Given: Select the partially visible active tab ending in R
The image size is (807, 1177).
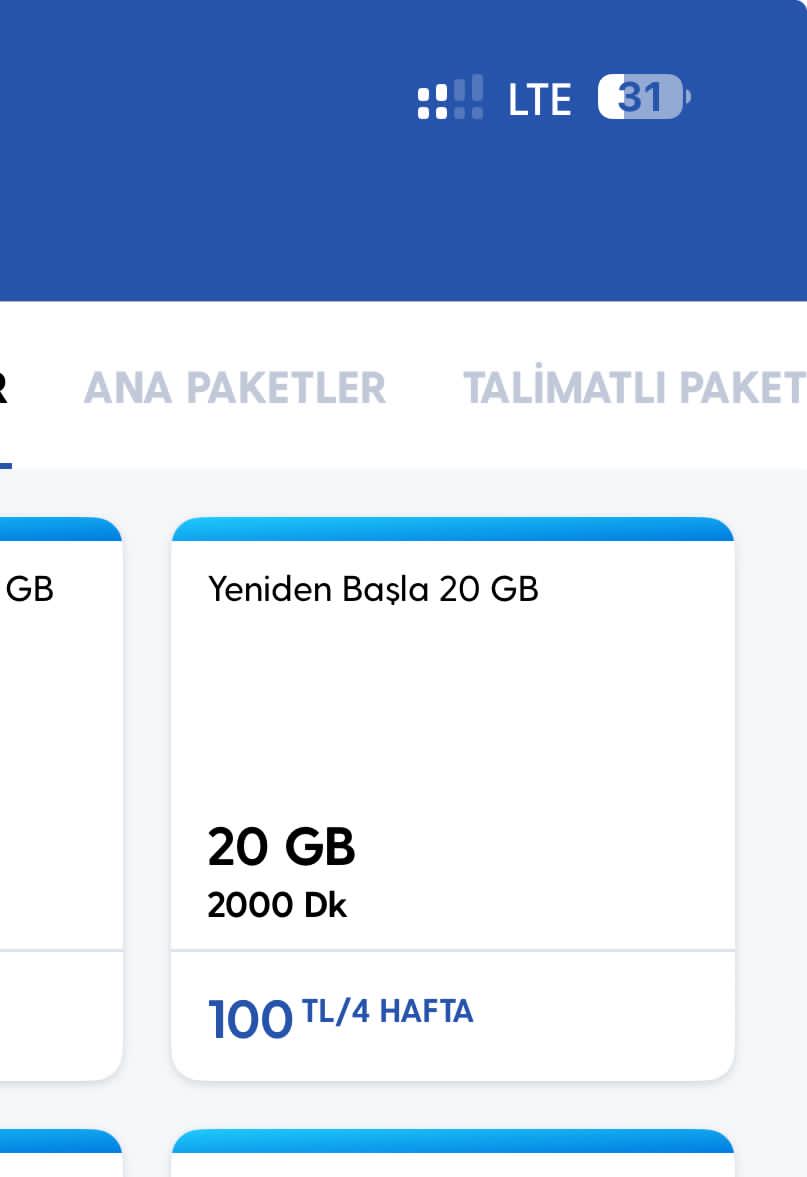Looking at the screenshot, I should [4, 388].
